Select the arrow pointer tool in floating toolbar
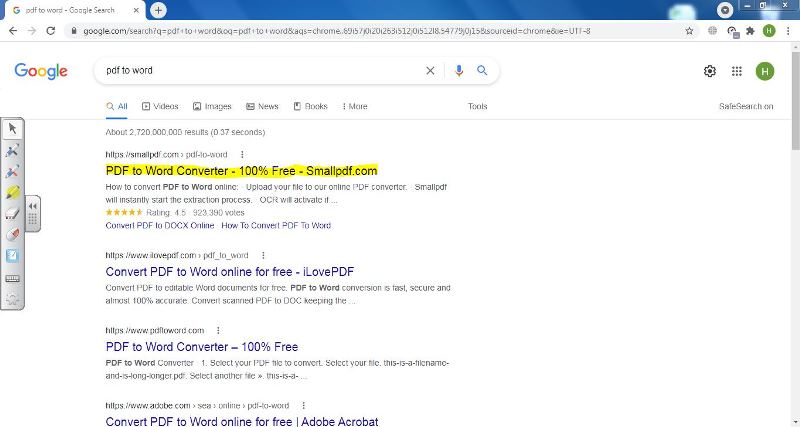800x427 pixels. 13,129
